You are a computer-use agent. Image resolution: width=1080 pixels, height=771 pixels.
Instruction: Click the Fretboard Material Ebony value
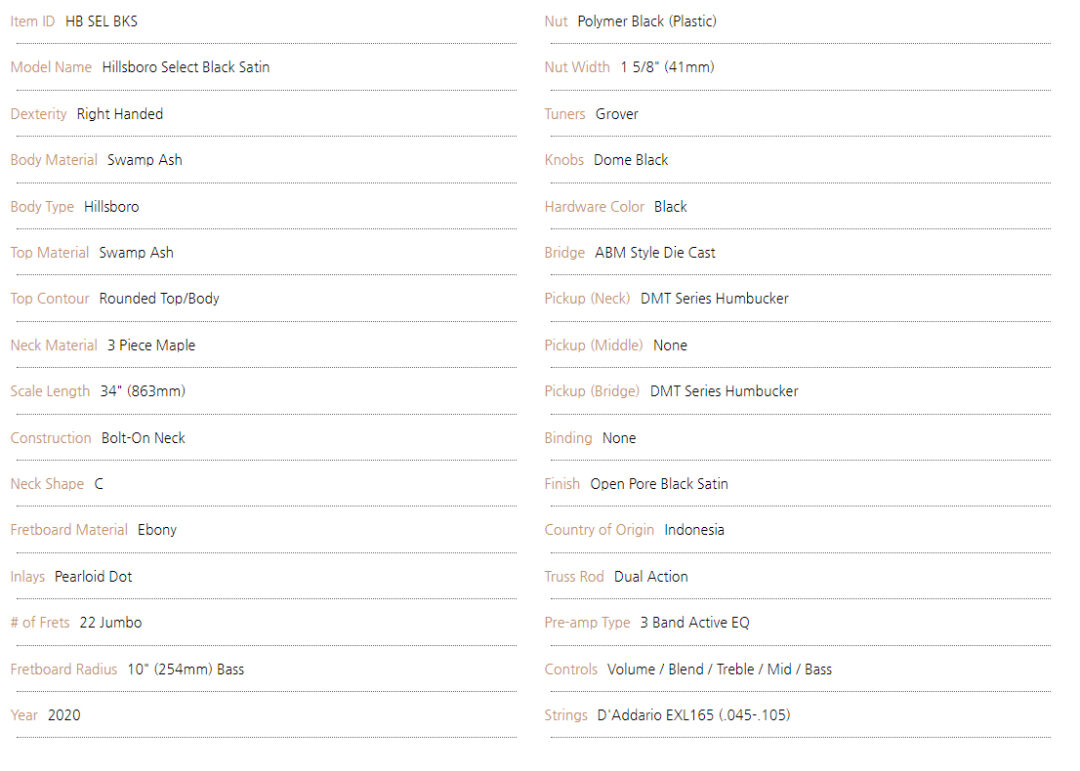pyautogui.click(x=157, y=530)
